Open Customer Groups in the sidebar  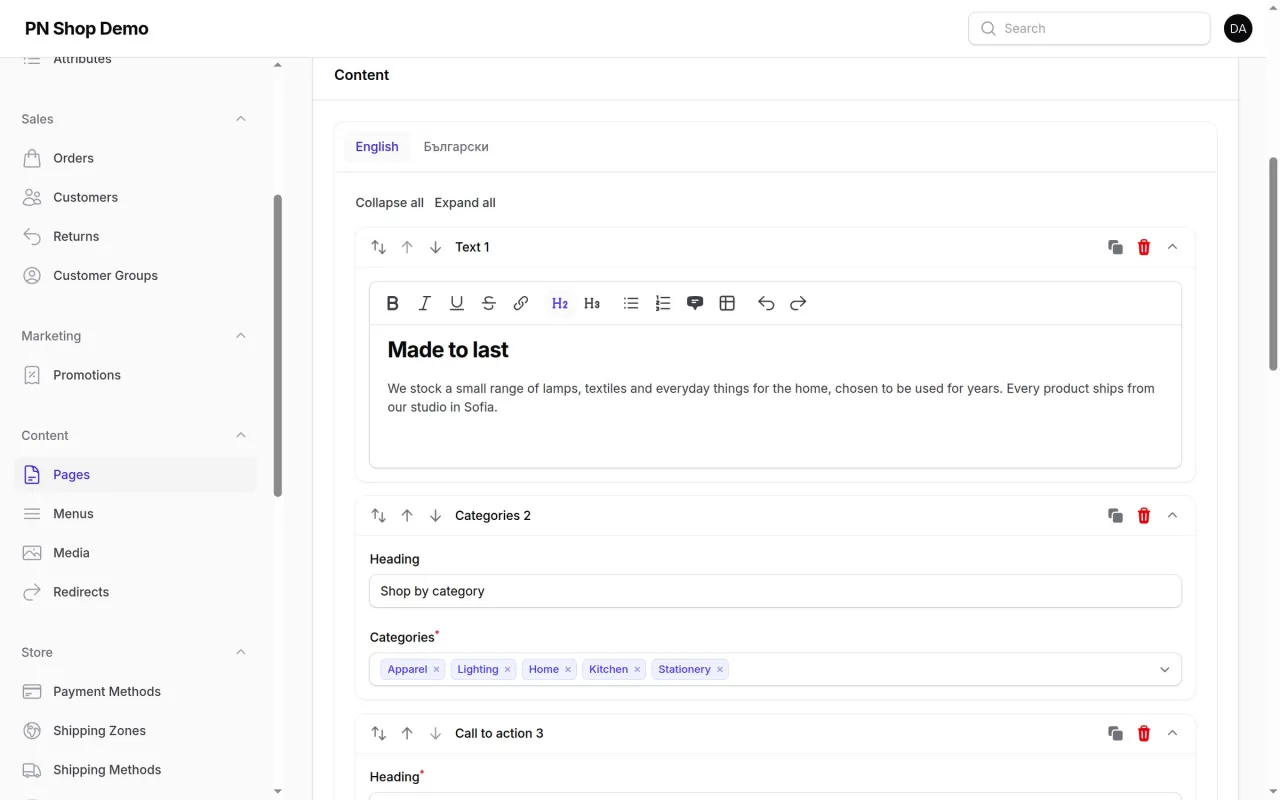coord(135,275)
